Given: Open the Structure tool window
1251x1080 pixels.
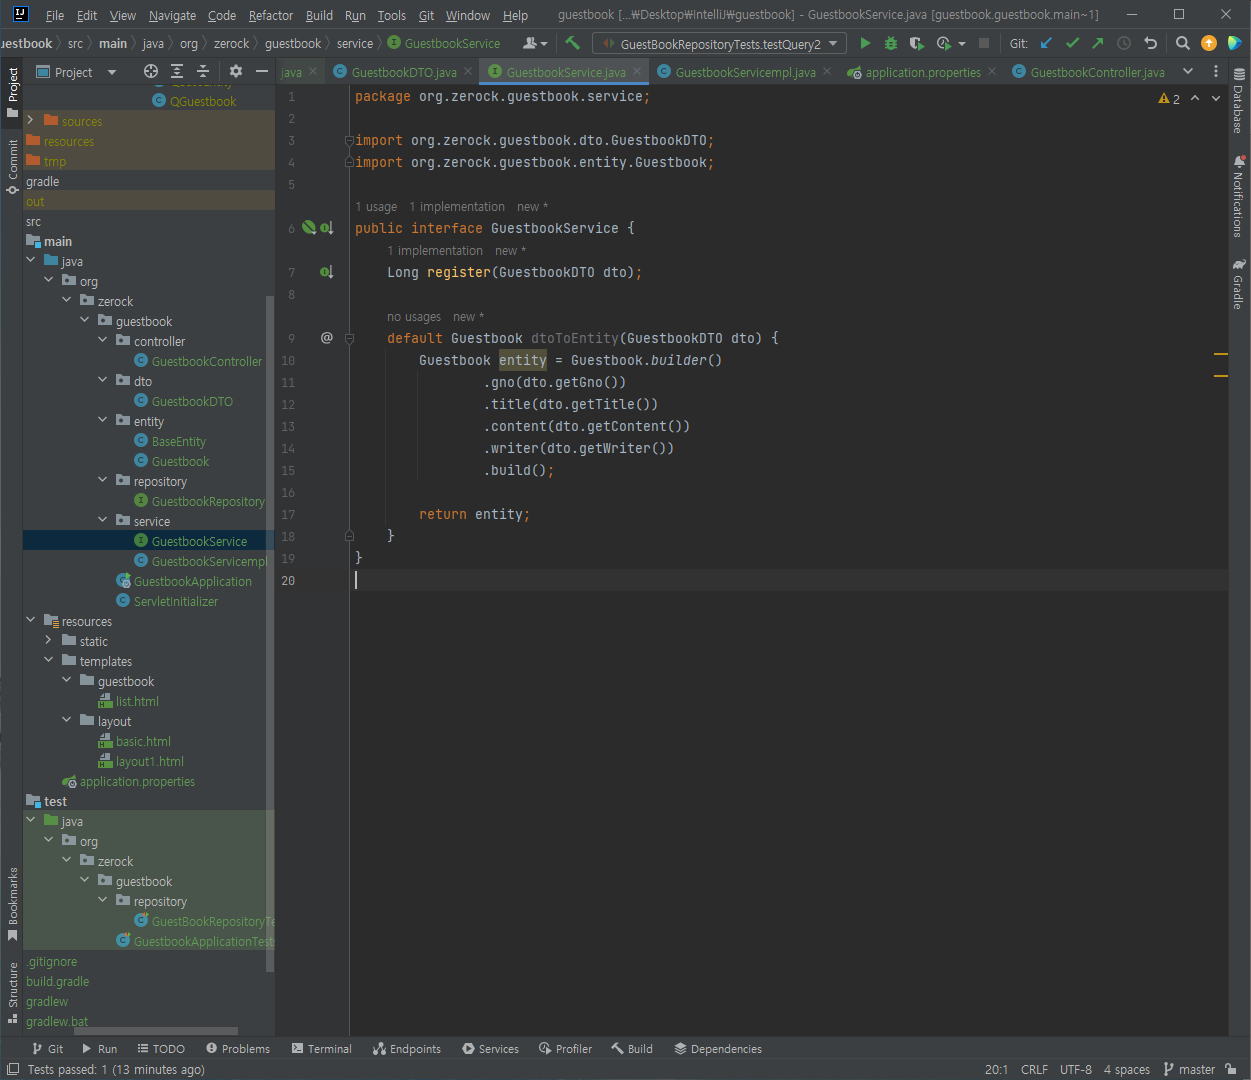Looking at the screenshot, I should pyautogui.click(x=12, y=993).
